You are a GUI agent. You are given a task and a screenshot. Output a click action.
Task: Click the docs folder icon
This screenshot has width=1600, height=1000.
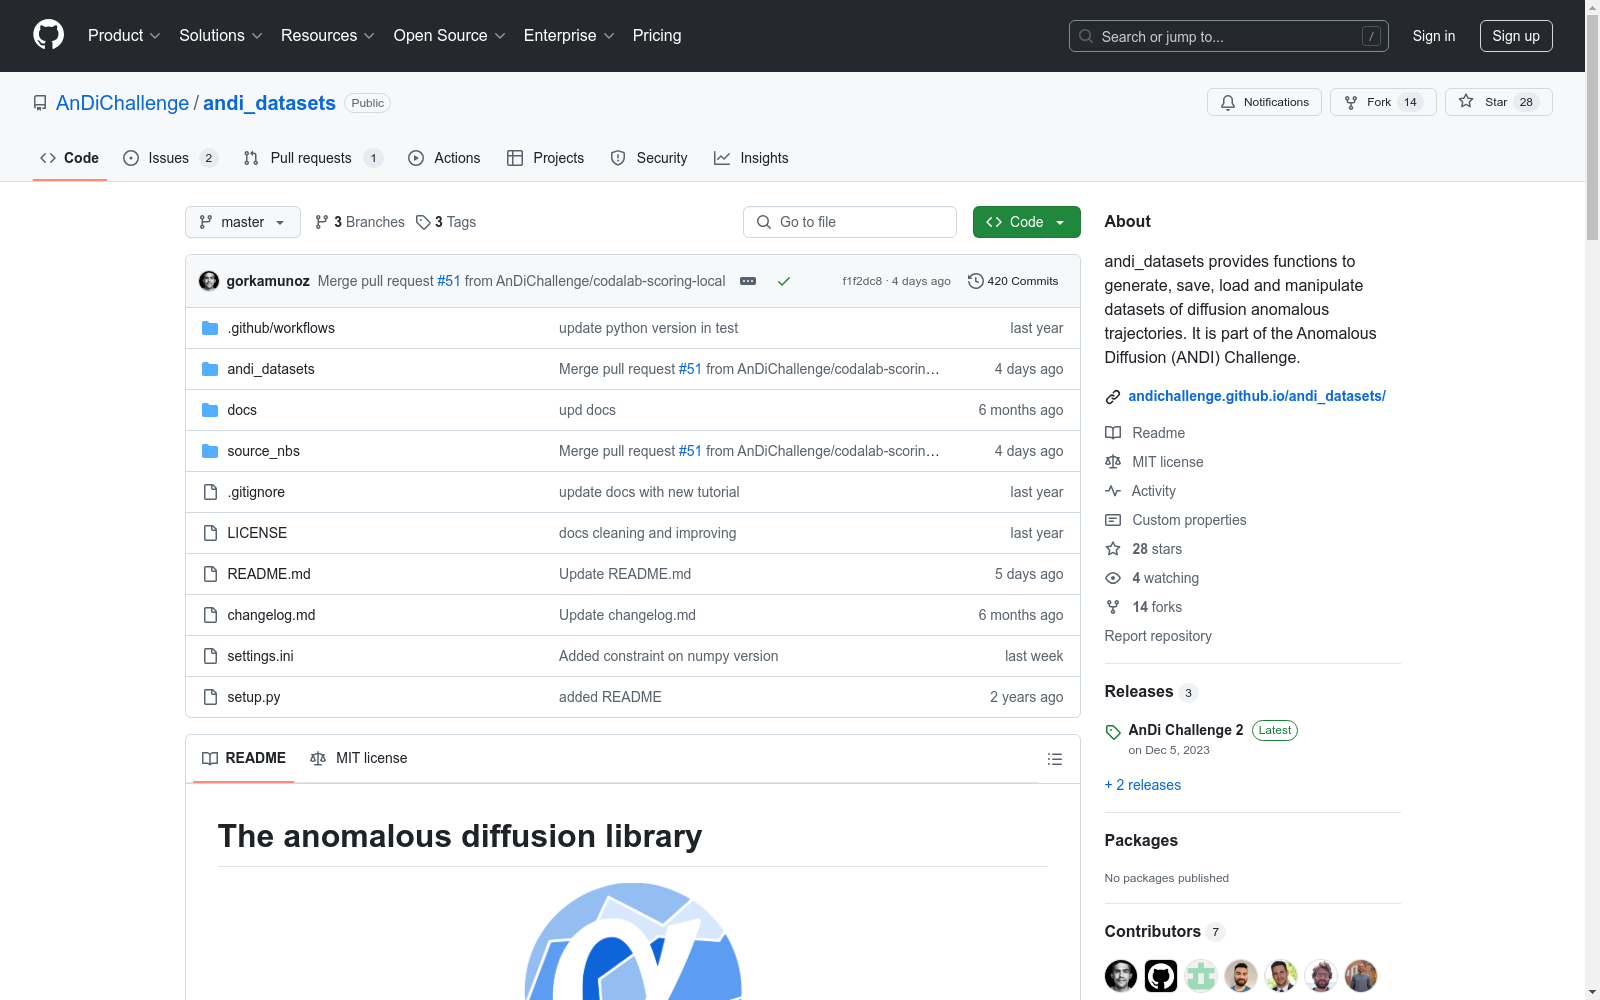210,410
